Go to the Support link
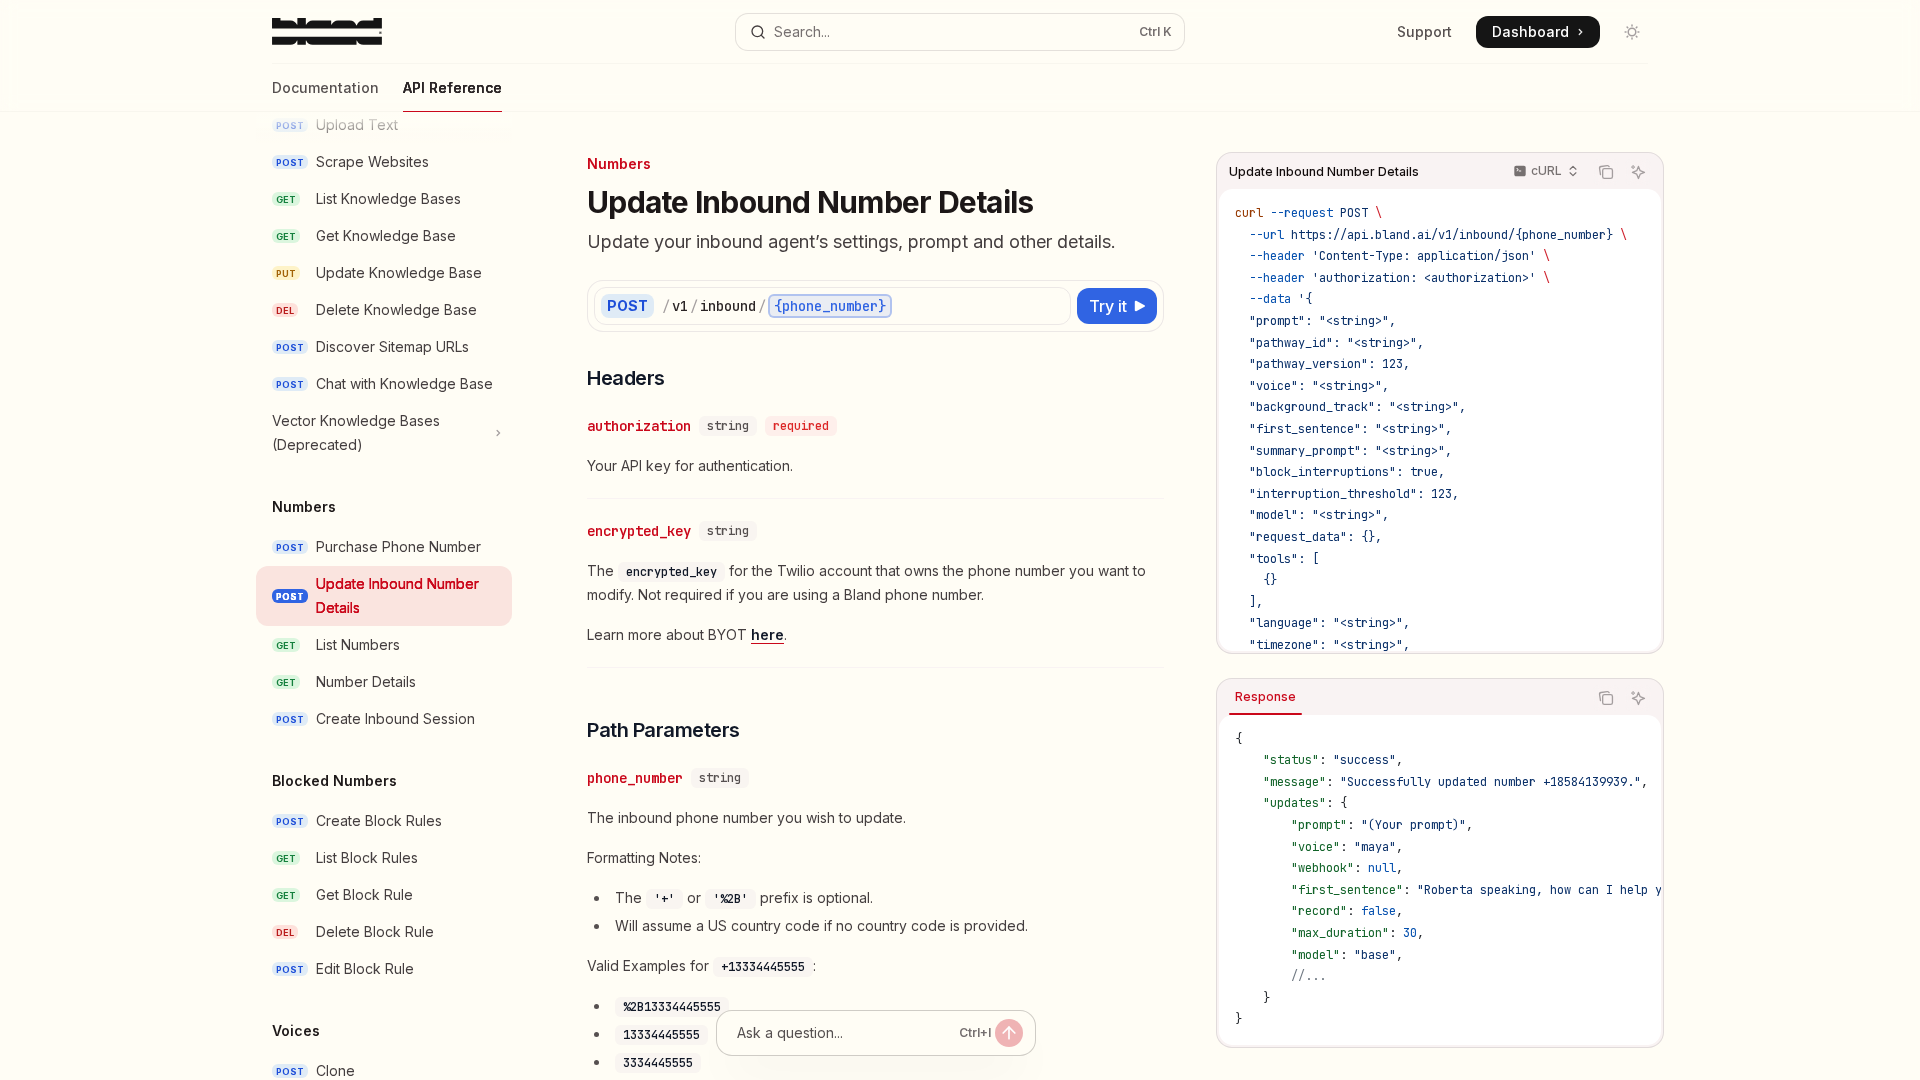1920x1080 pixels. tap(1424, 32)
